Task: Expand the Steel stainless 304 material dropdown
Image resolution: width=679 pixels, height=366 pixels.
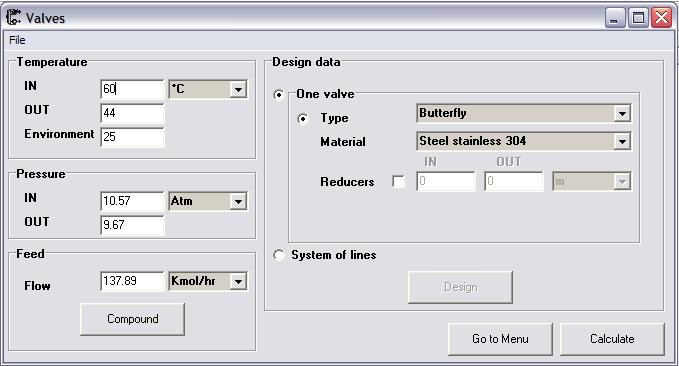Action: tap(622, 141)
